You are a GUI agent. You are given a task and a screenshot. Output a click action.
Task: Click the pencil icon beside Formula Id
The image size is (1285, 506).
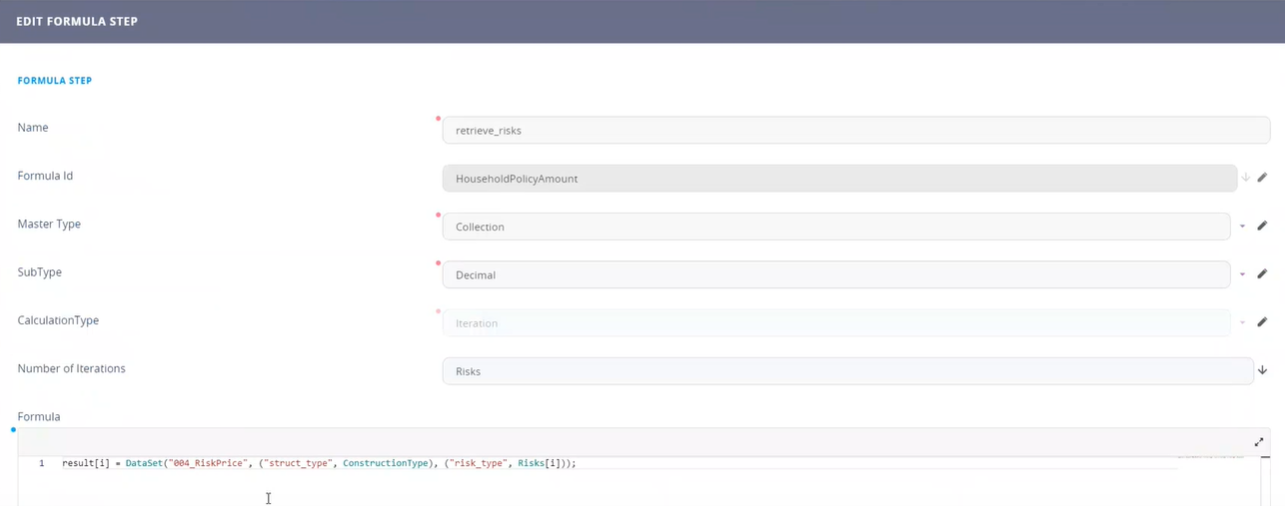[x=1262, y=178]
